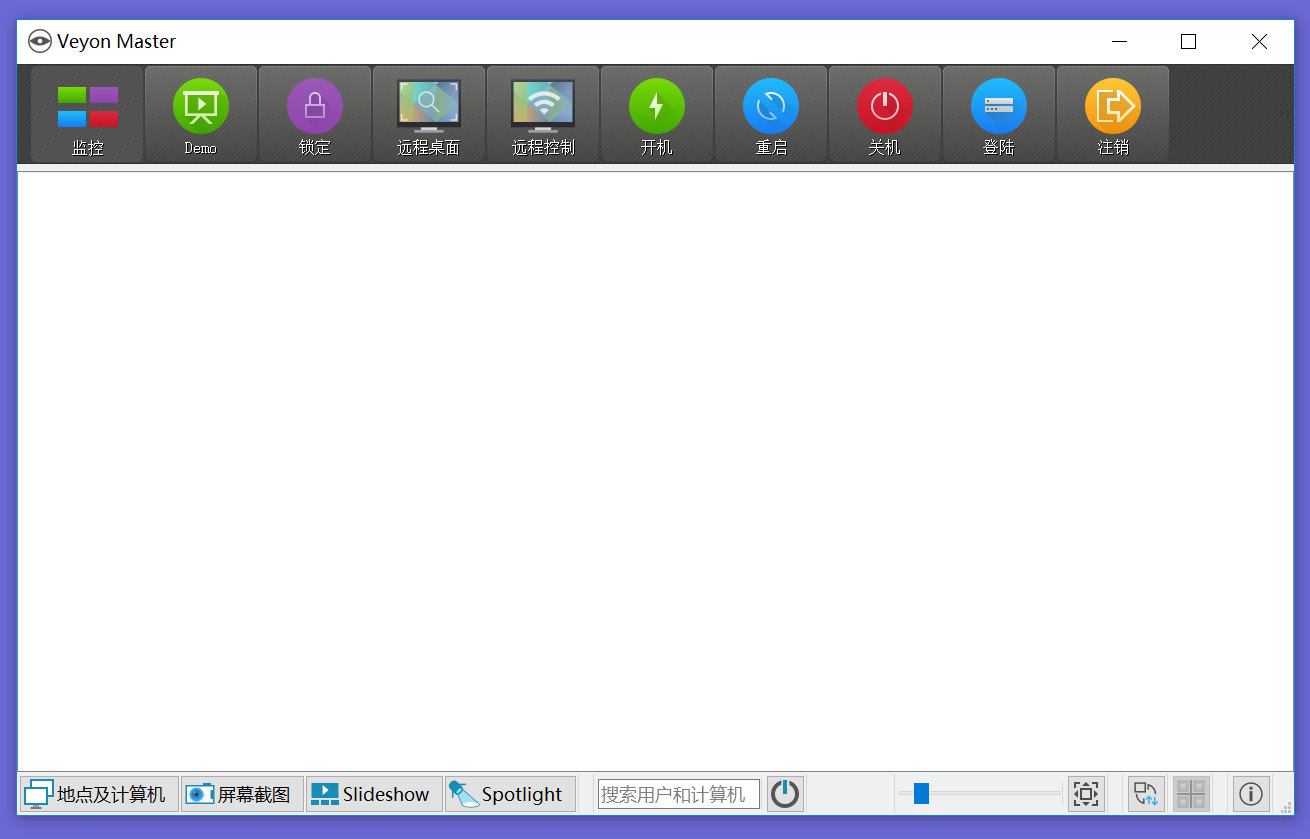Select the 登陆 login icon
The image size is (1310, 839).
click(998, 114)
